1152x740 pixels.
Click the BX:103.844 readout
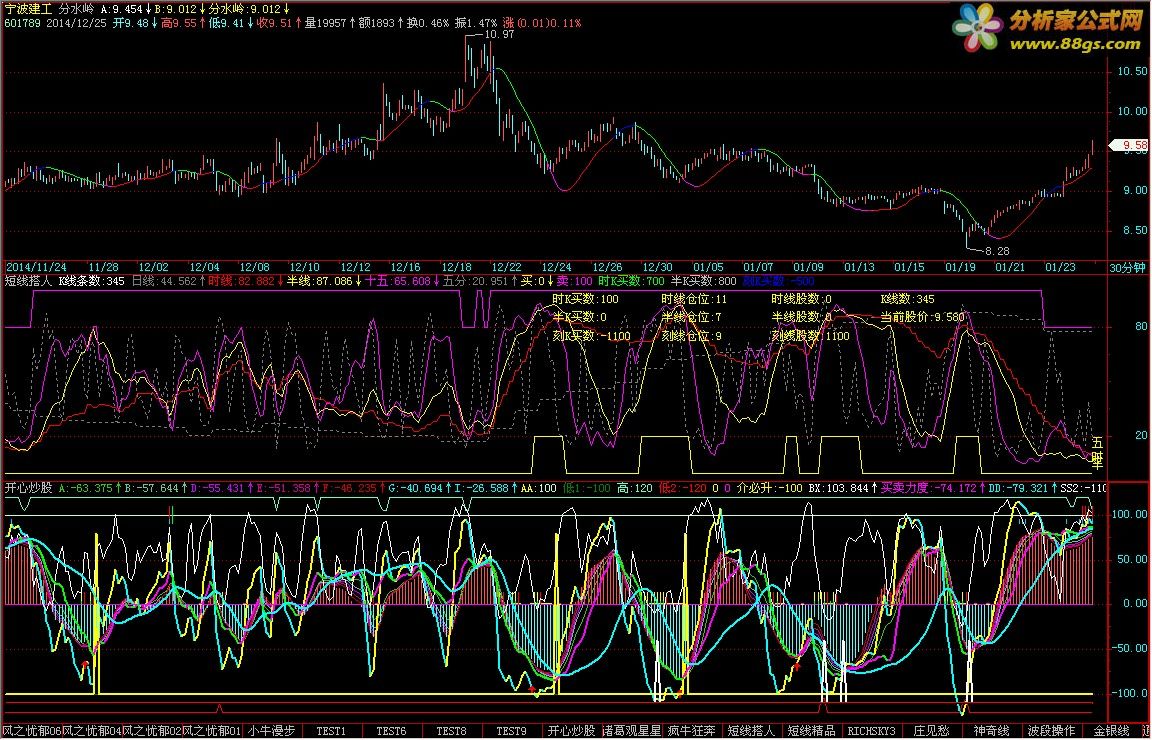click(x=838, y=488)
